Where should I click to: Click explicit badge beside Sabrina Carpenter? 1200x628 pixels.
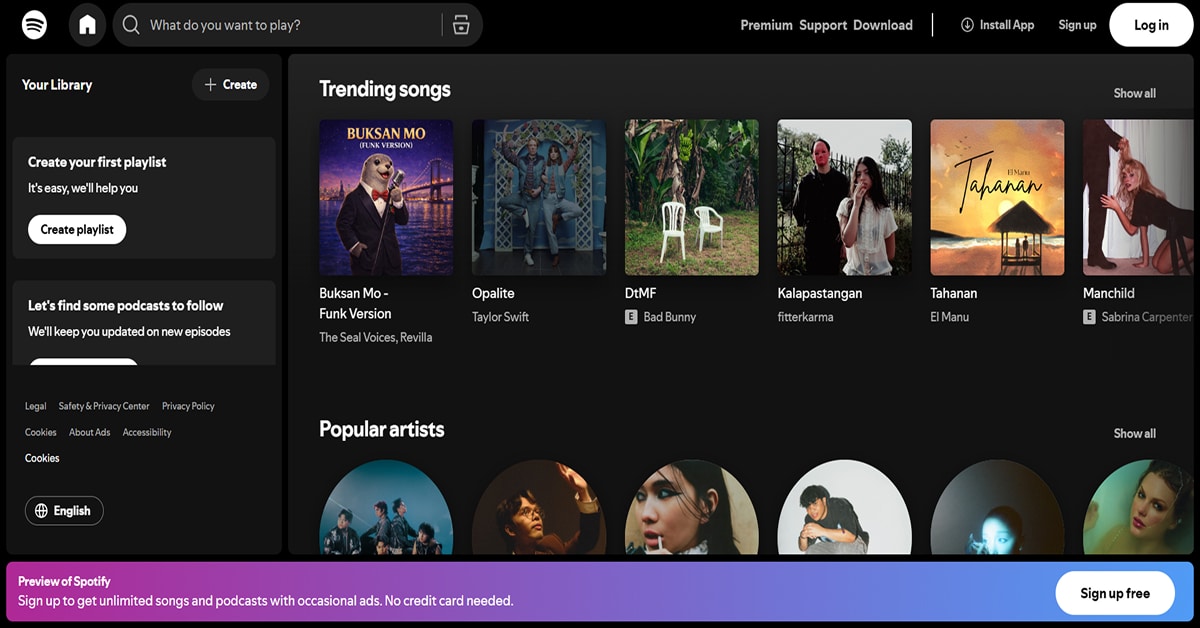(x=1089, y=317)
